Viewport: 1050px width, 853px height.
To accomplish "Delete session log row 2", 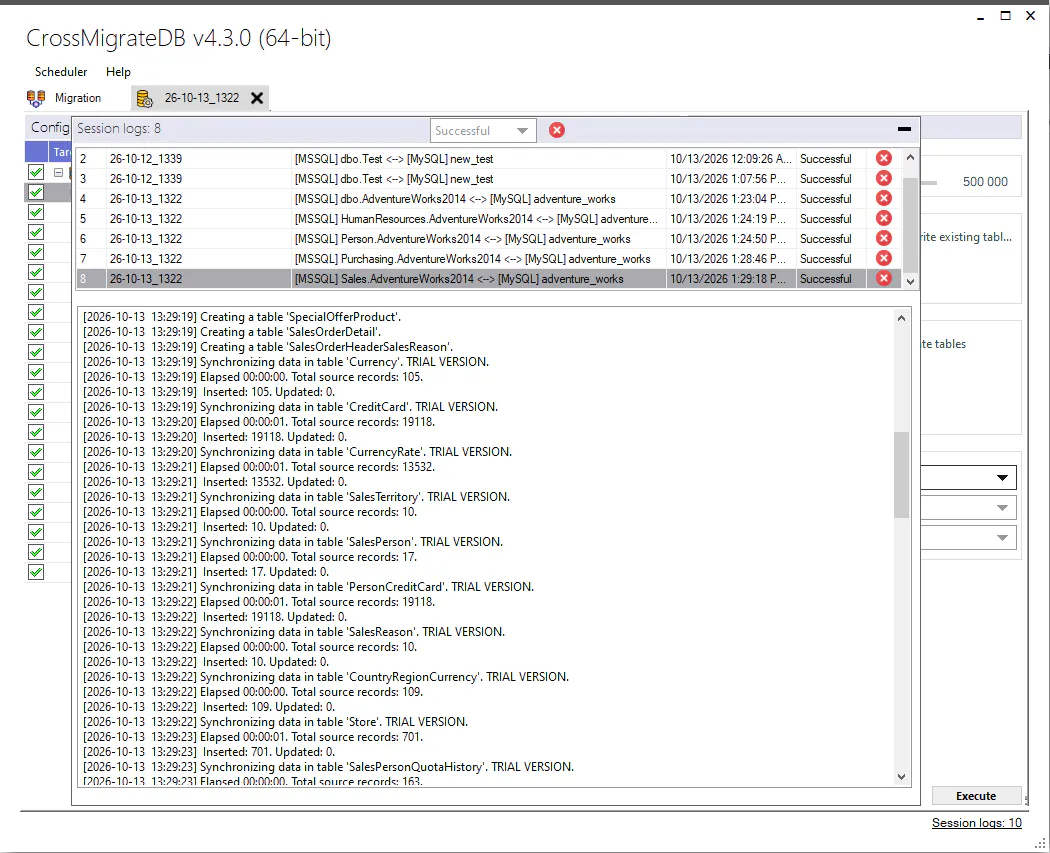I will 883,158.
